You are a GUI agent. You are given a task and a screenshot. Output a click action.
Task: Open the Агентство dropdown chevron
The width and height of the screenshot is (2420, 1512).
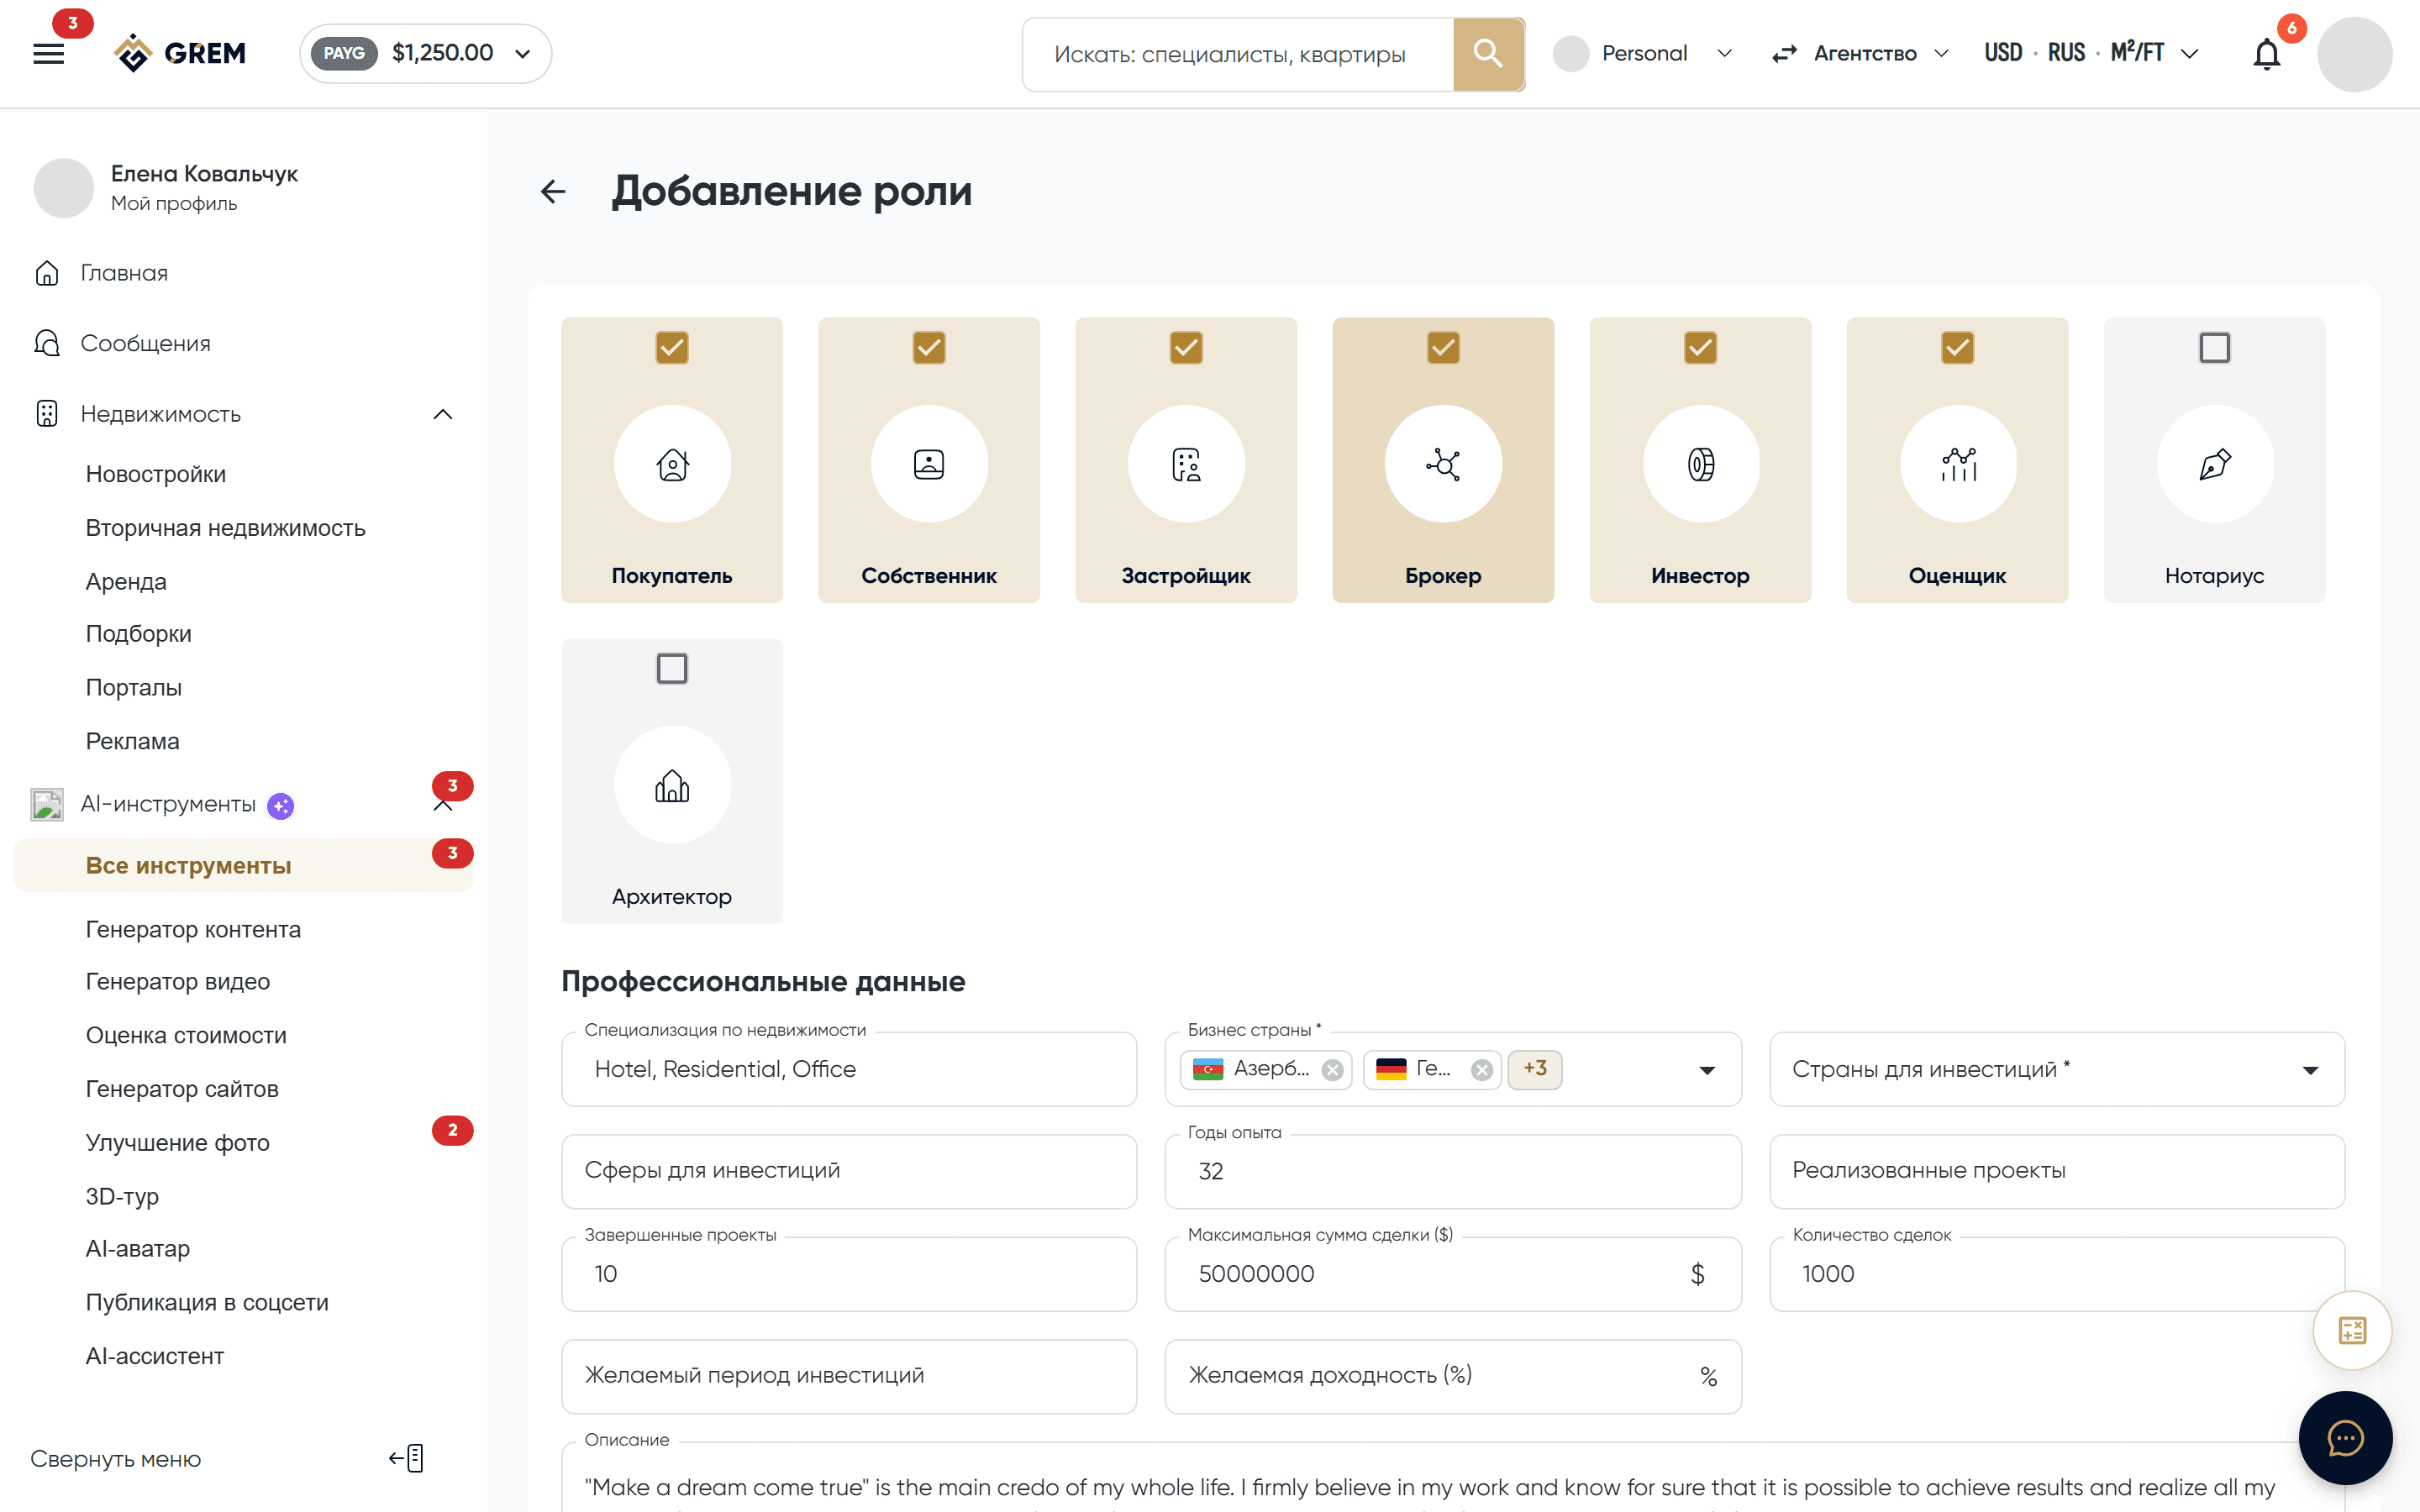tap(1941, 54)
